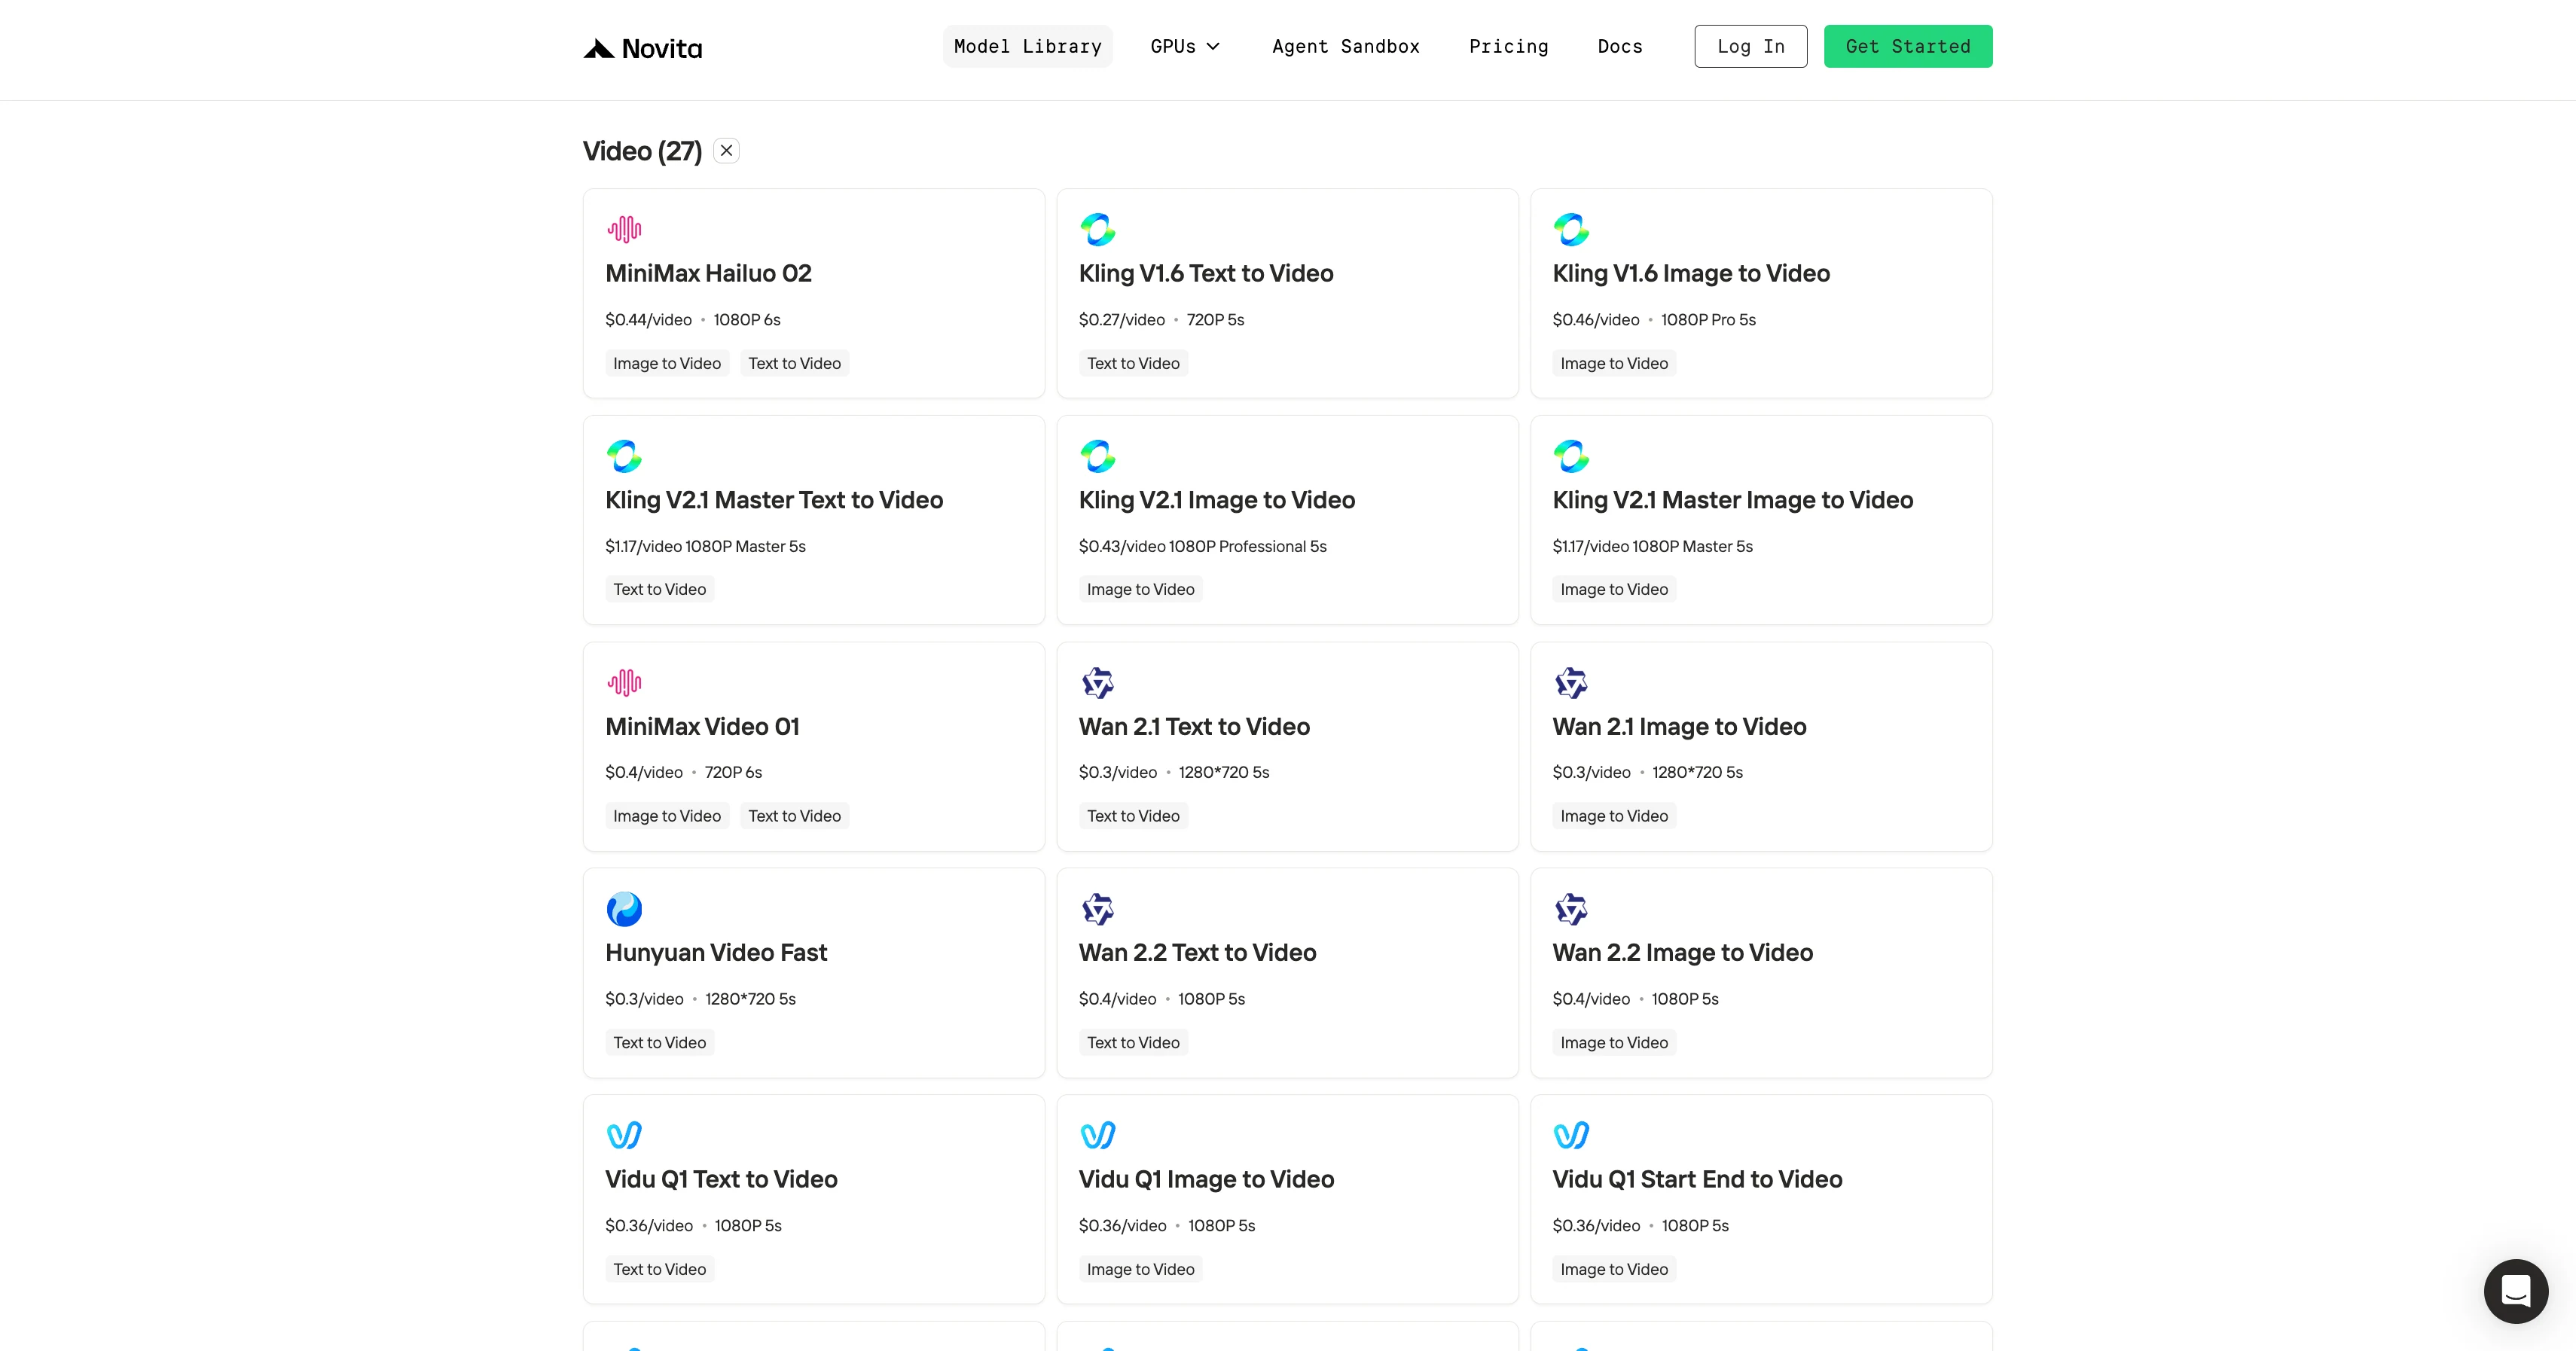Click the Novita logo
Image resolution: width=2576 pixels, height=1351 pixels.
643,48
